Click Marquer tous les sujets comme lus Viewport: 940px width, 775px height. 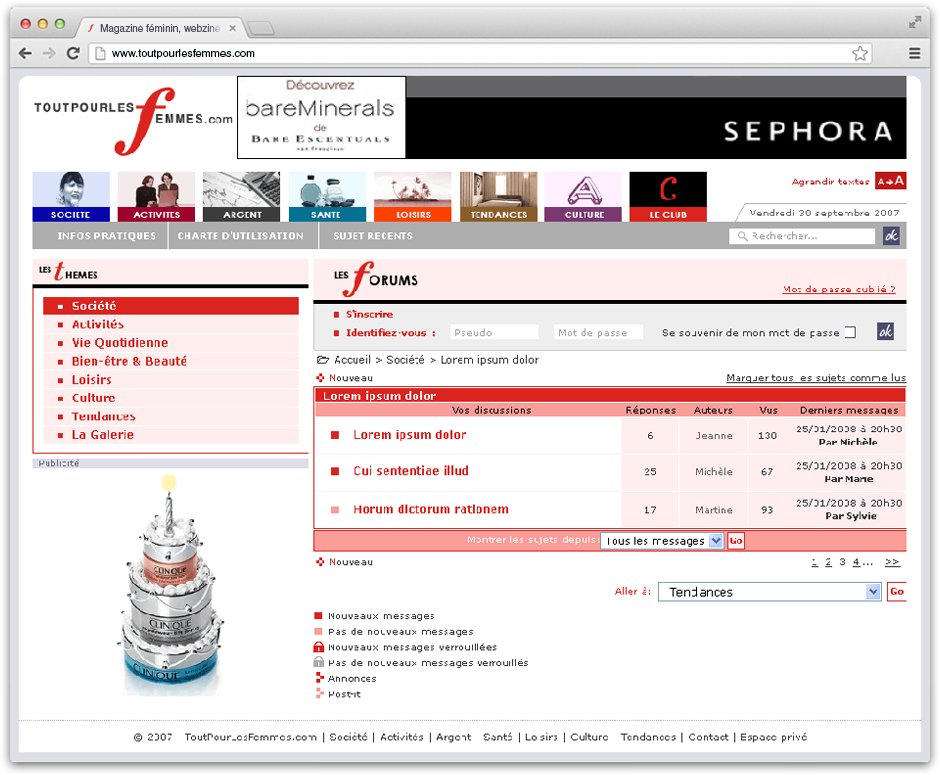click(x=815, y=378)
